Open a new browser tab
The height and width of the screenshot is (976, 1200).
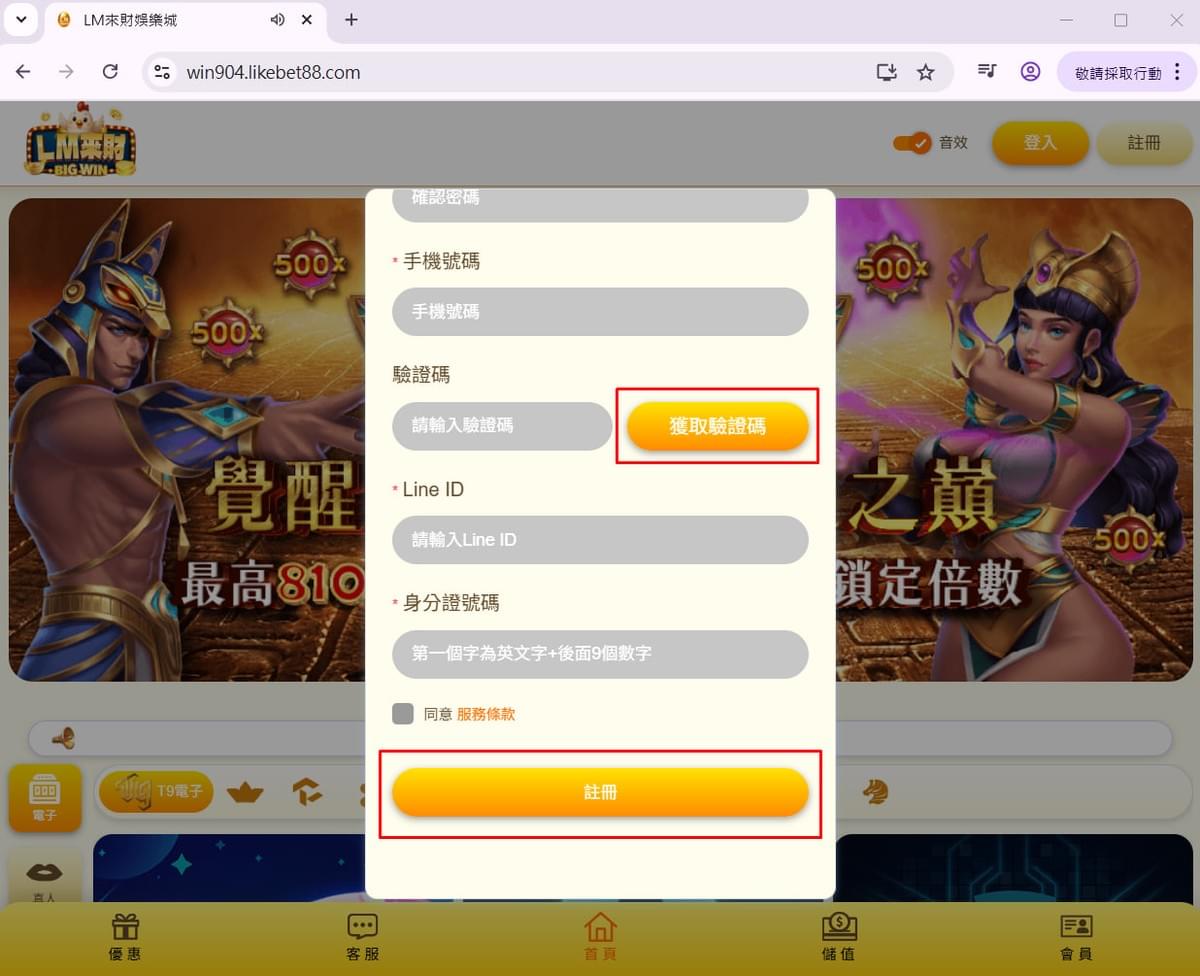tap(351, 20)
